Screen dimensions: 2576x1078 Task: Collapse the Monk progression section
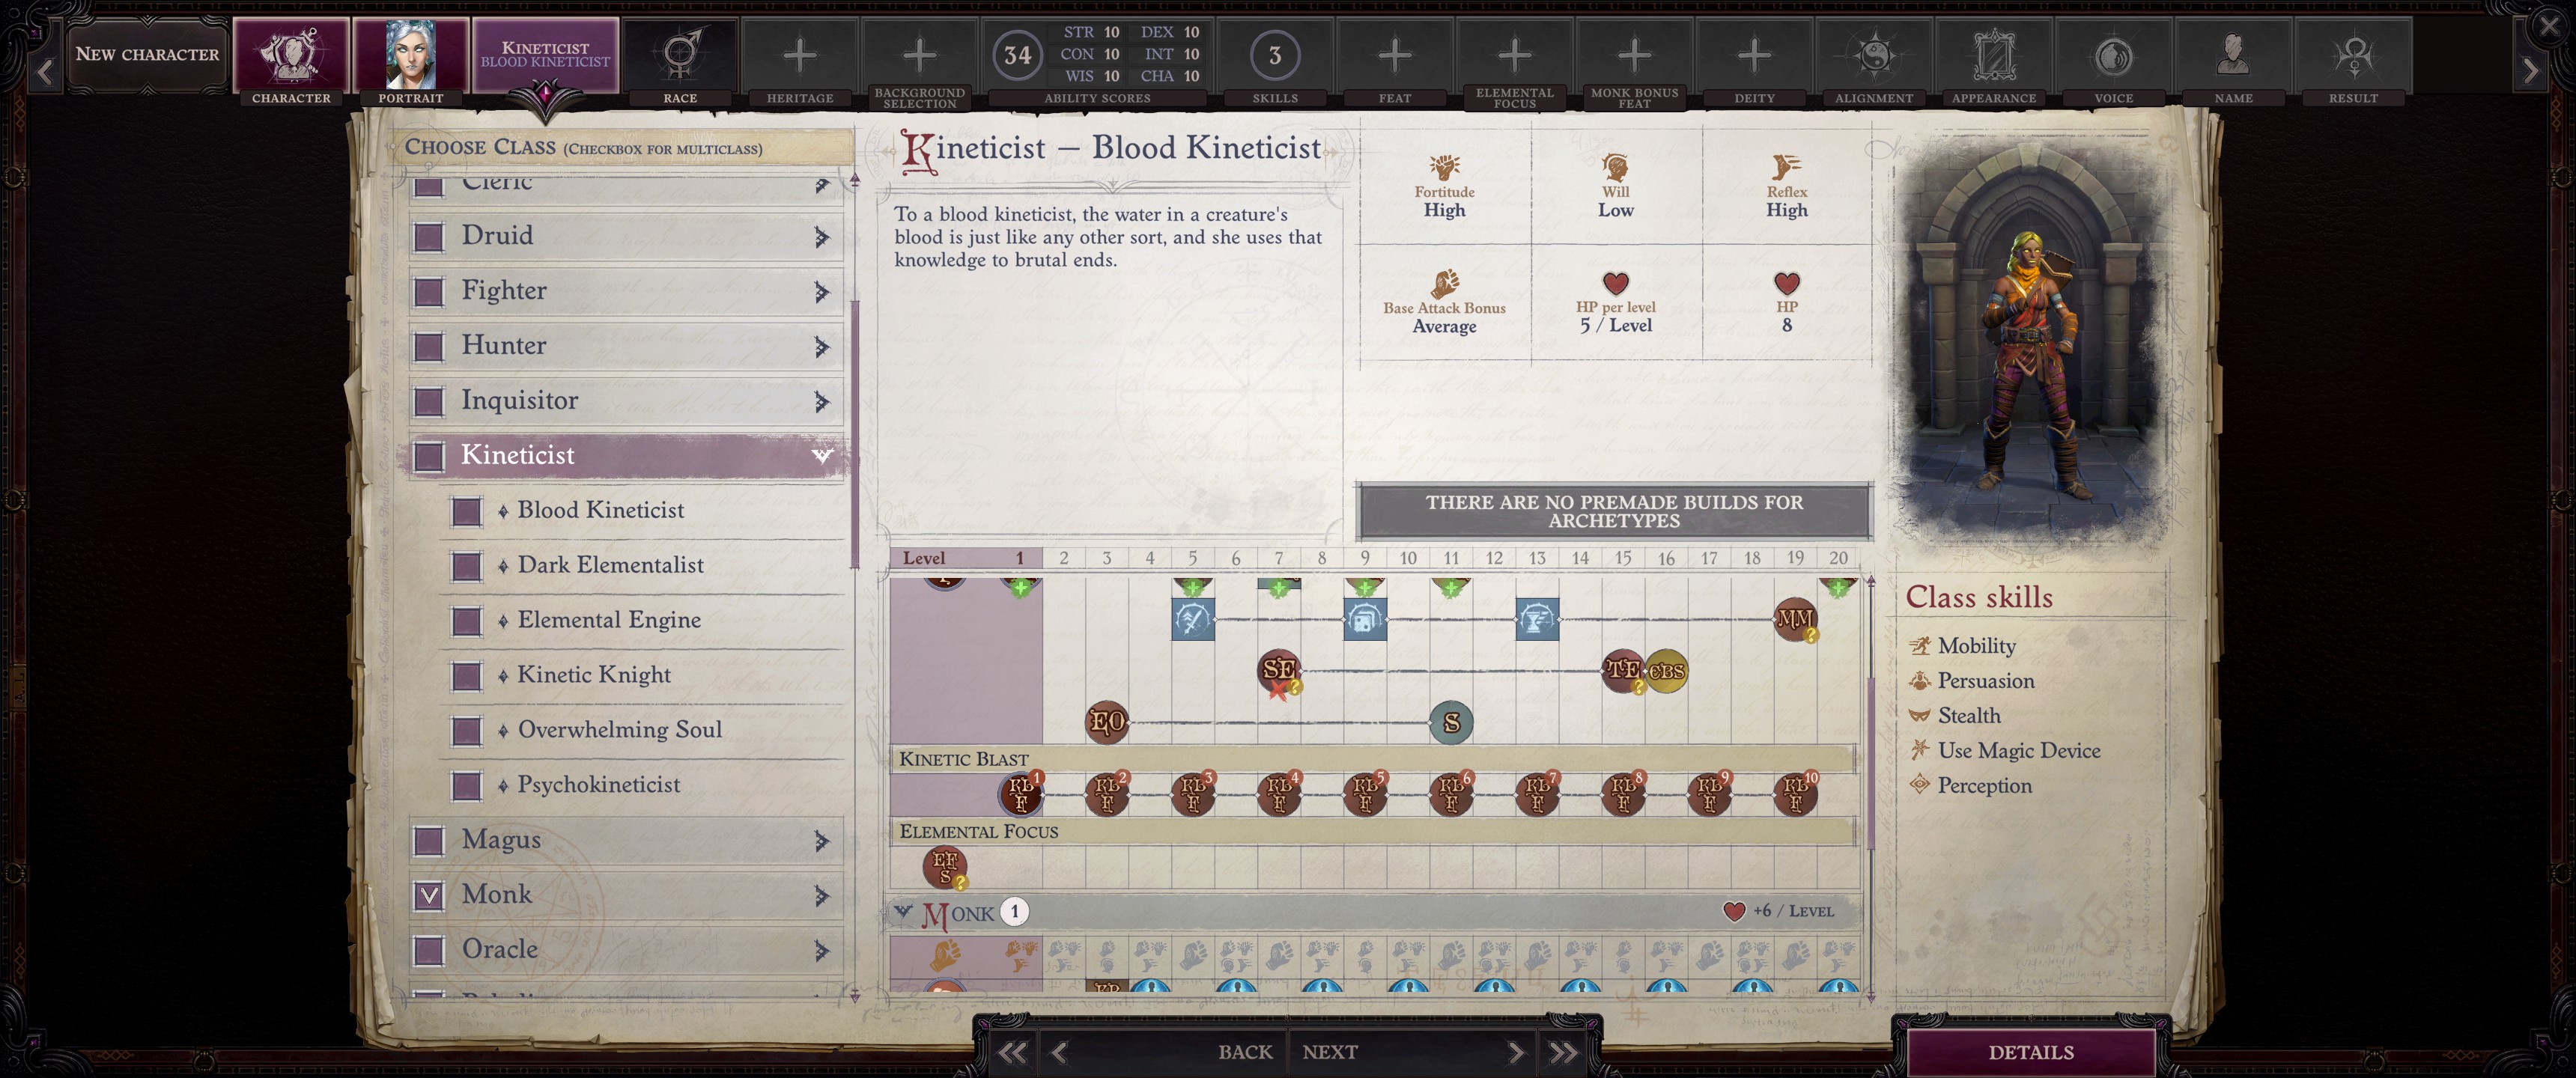click(x=903, y=911)
